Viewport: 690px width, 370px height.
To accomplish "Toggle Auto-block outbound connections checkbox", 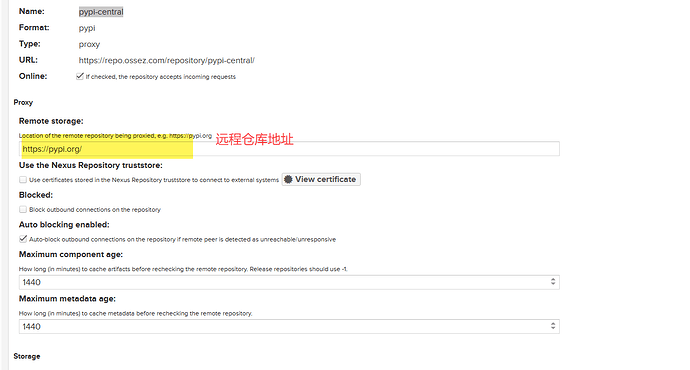I will (x=23, y=239).
